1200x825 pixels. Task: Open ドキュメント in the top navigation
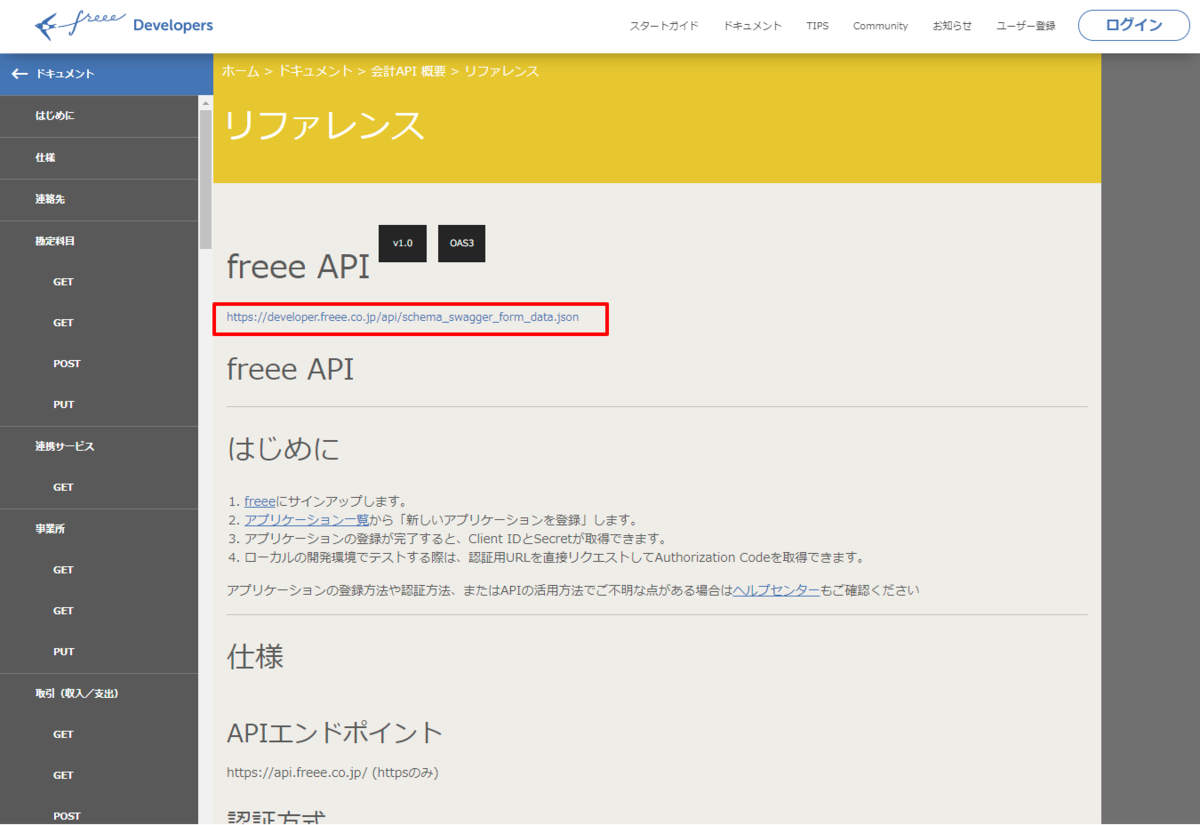pyautogui.click(x=753, y=26)
